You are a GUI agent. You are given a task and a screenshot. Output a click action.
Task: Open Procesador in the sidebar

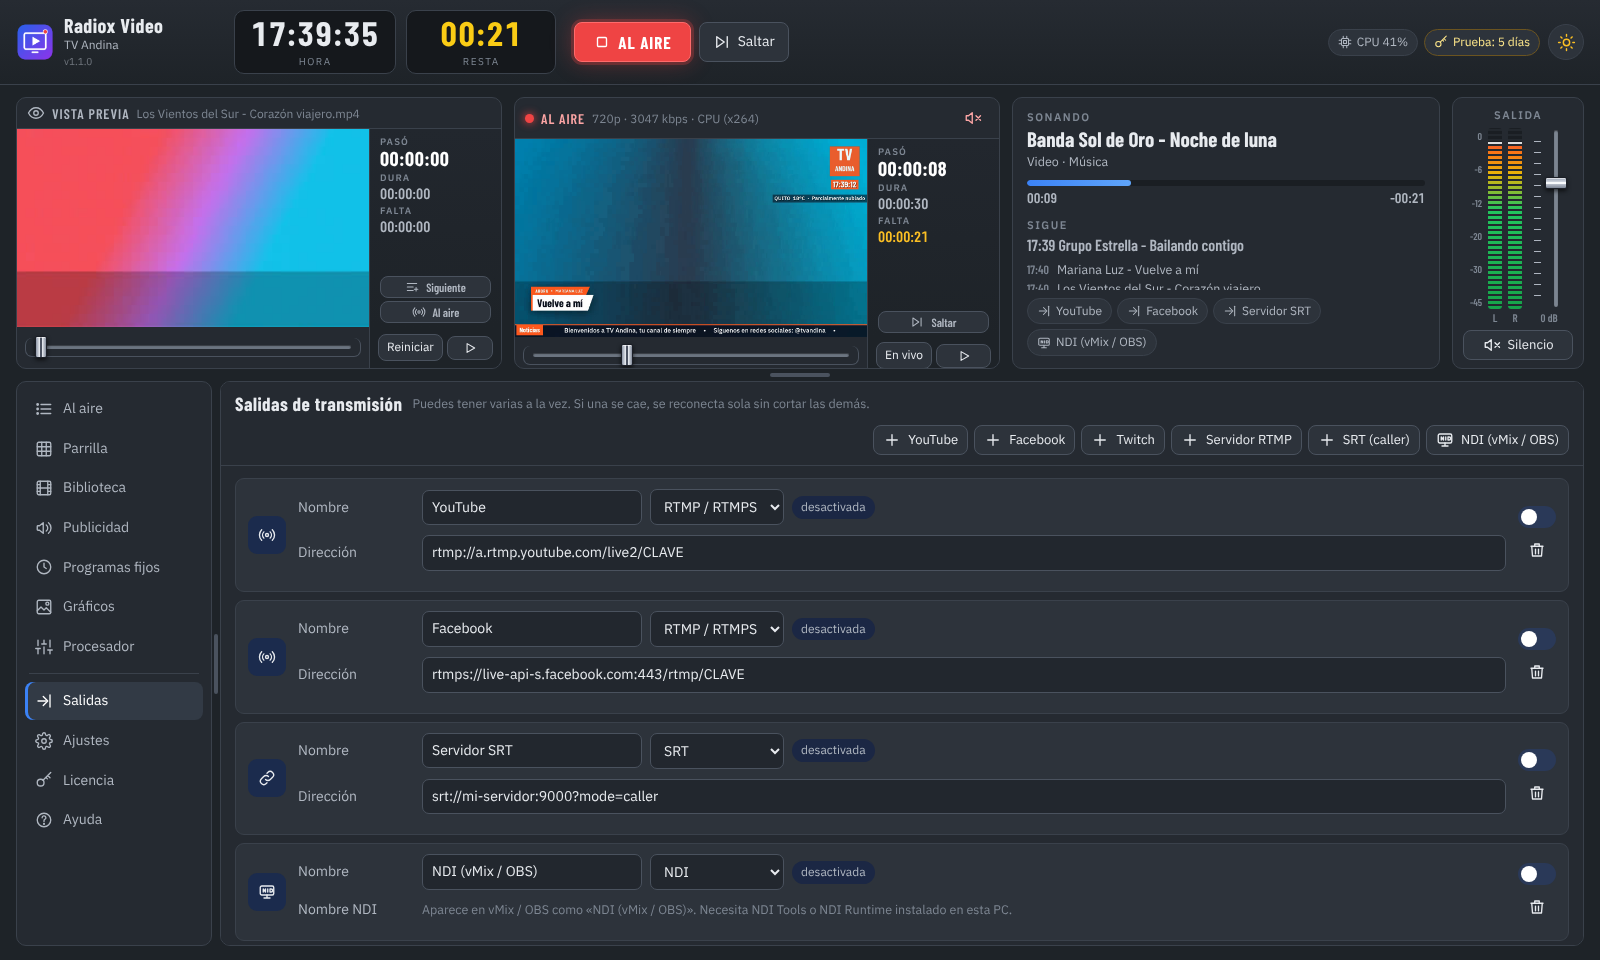pos(114,647)
